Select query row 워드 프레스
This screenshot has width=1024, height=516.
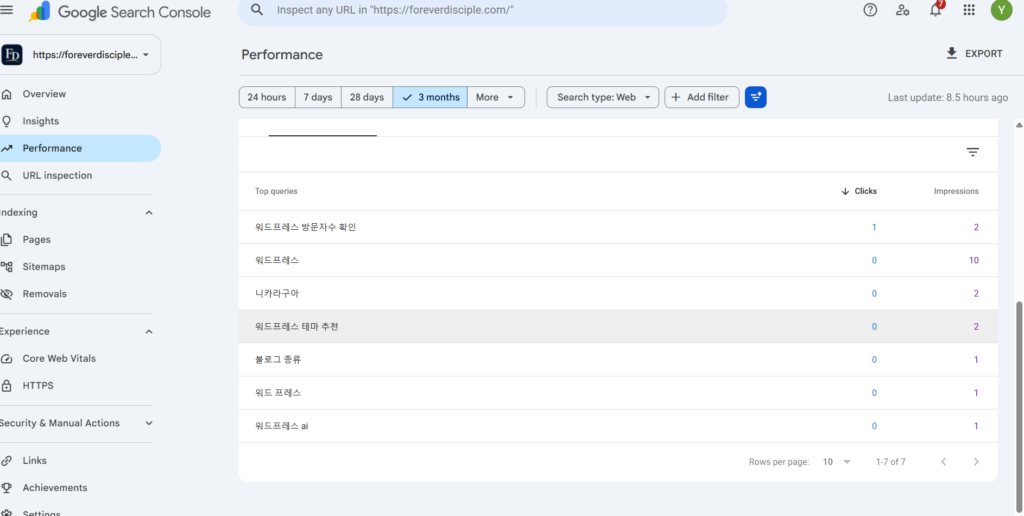click(x=618, y=393)
